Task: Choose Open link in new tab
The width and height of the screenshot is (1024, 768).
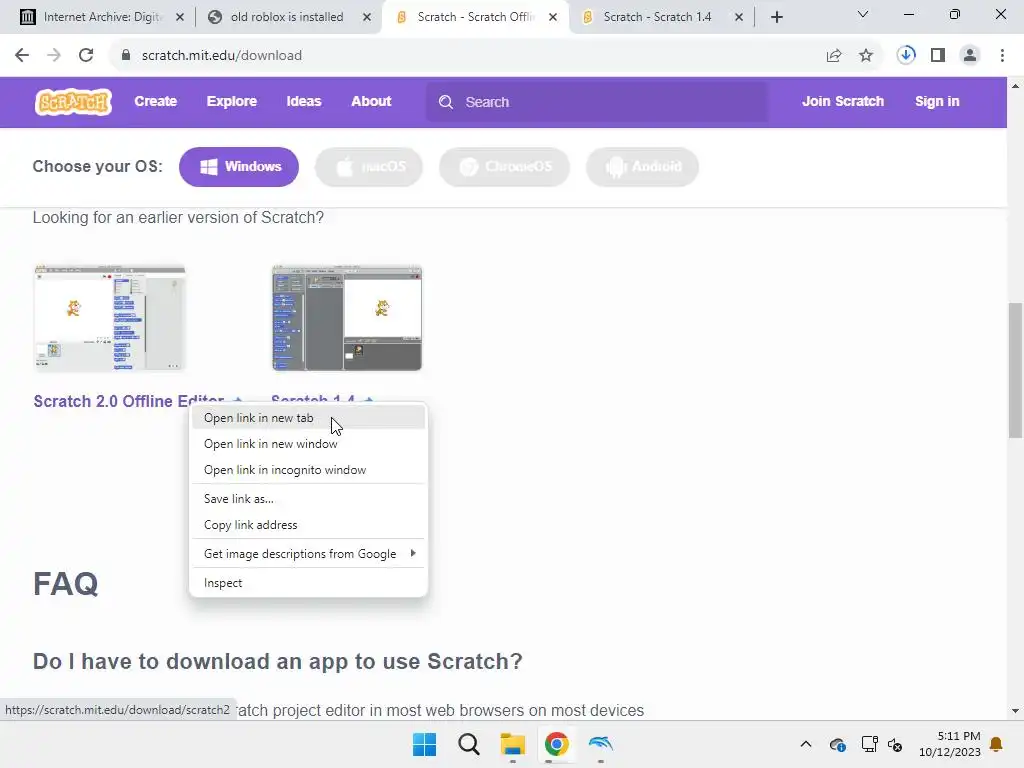Action: pos(308,418)
